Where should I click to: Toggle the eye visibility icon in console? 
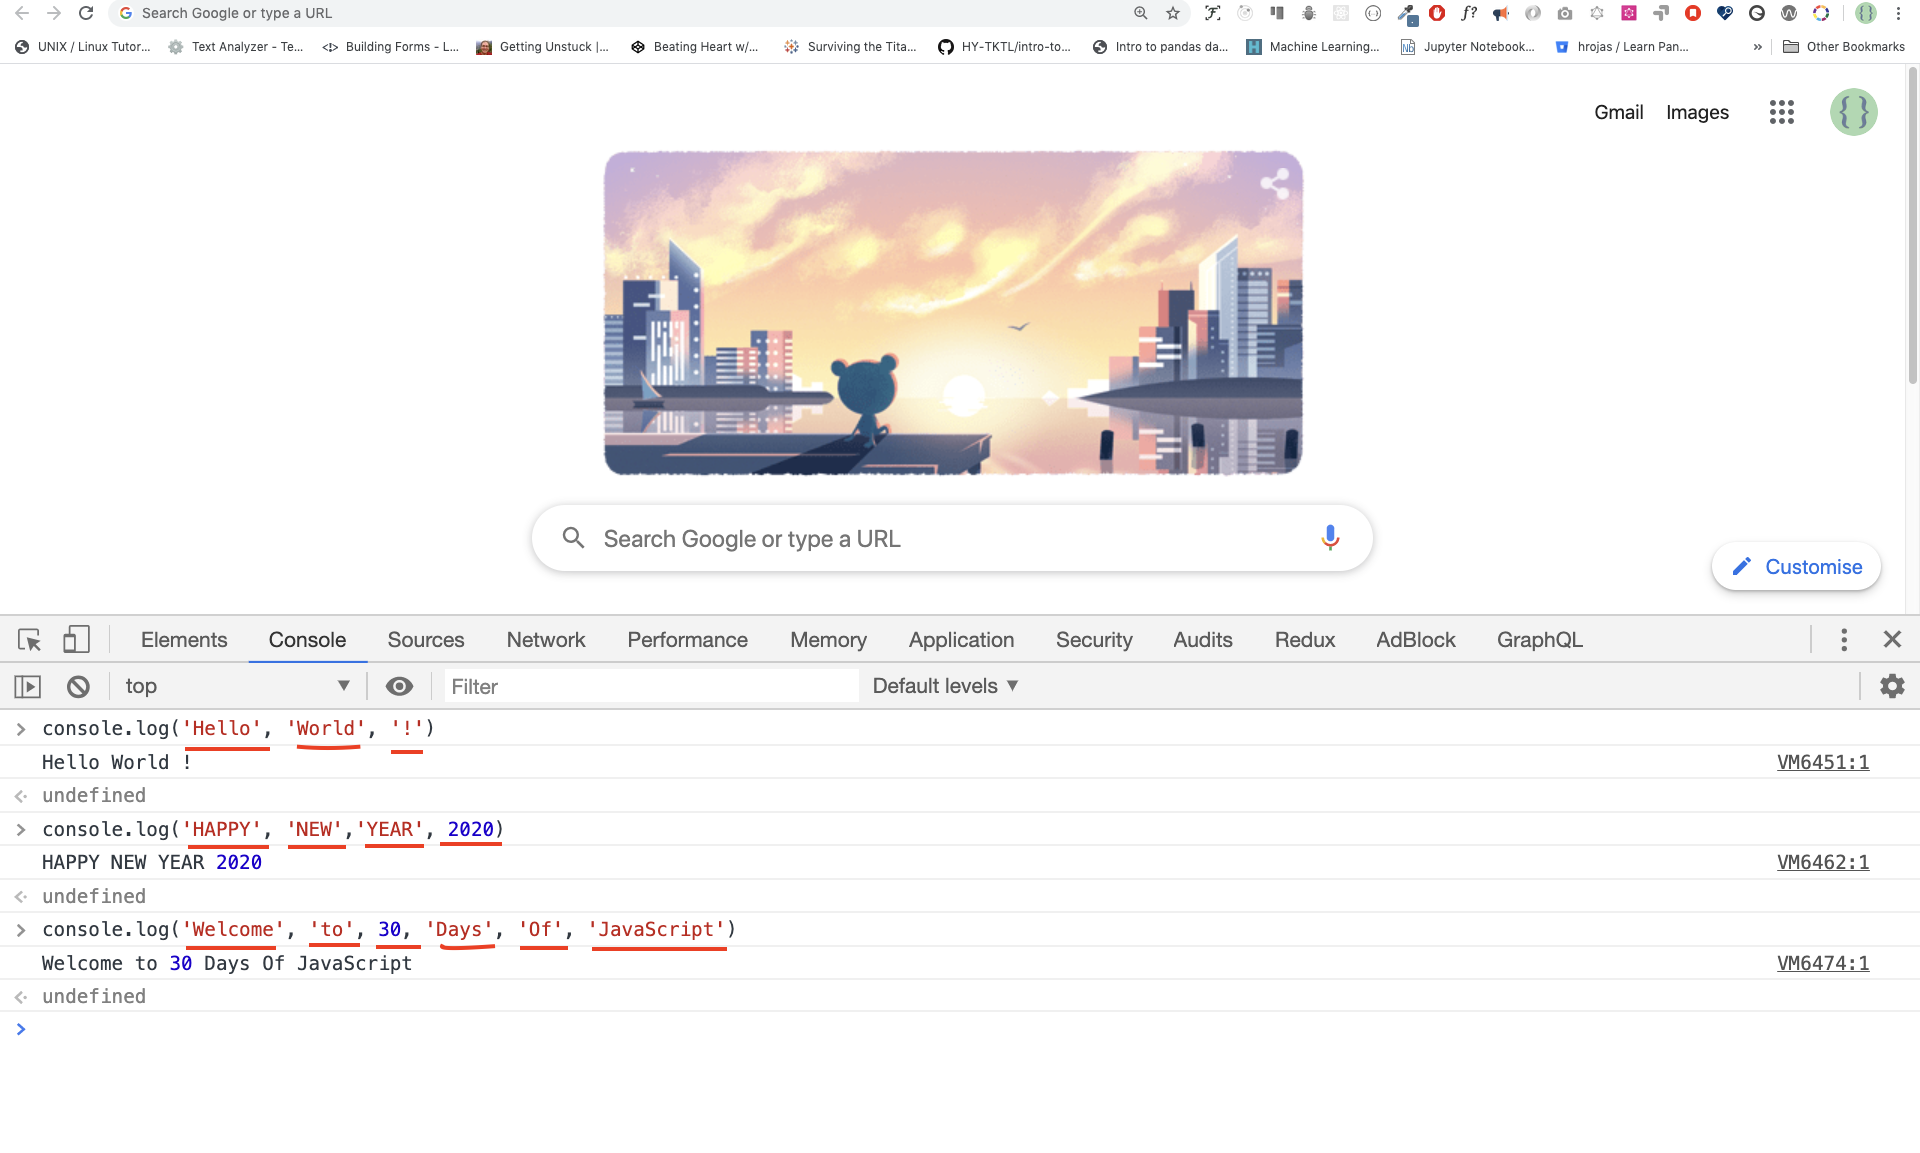point(398,685)
